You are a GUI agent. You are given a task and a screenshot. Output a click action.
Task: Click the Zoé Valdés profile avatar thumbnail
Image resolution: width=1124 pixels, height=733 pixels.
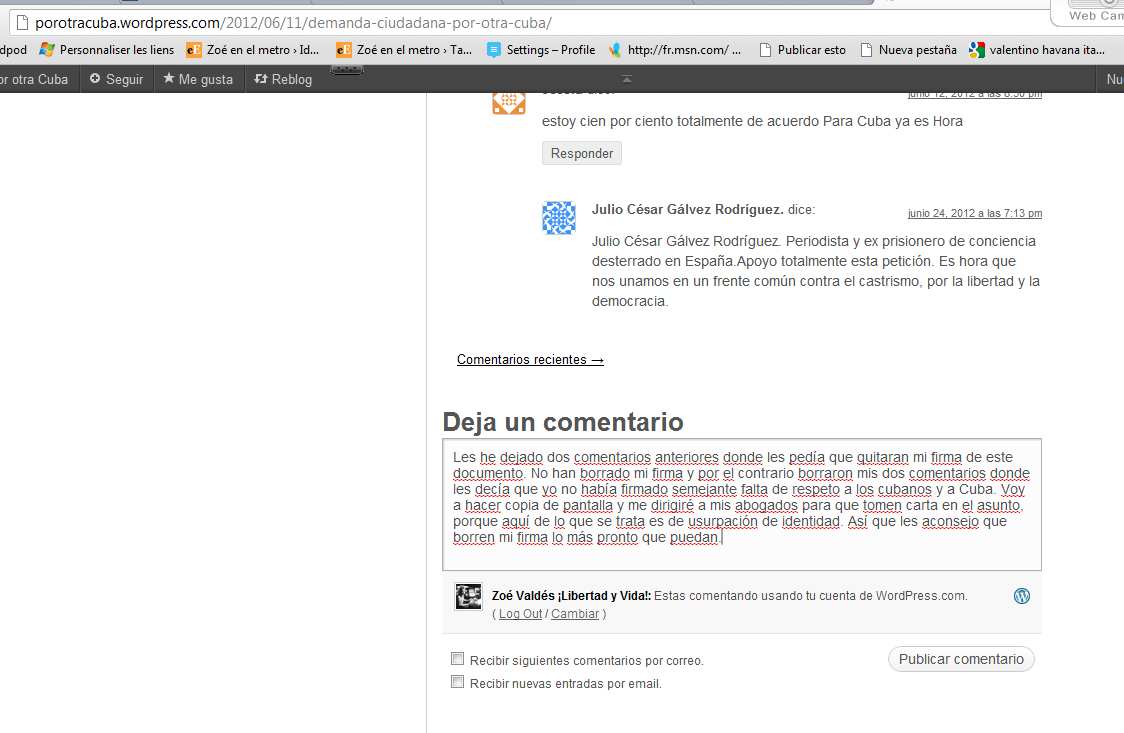coord(468,597)
